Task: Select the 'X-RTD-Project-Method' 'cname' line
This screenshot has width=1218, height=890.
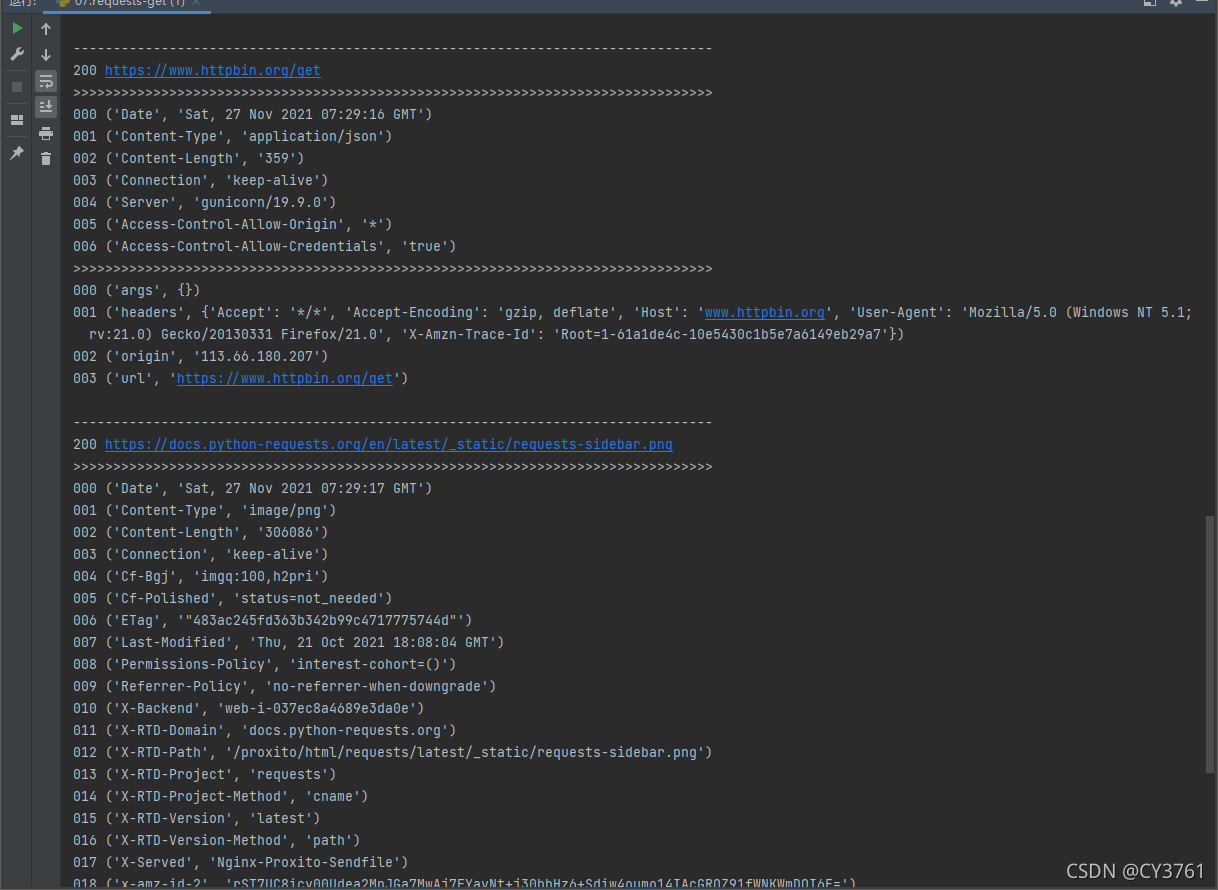Action: tap(221, 797)
